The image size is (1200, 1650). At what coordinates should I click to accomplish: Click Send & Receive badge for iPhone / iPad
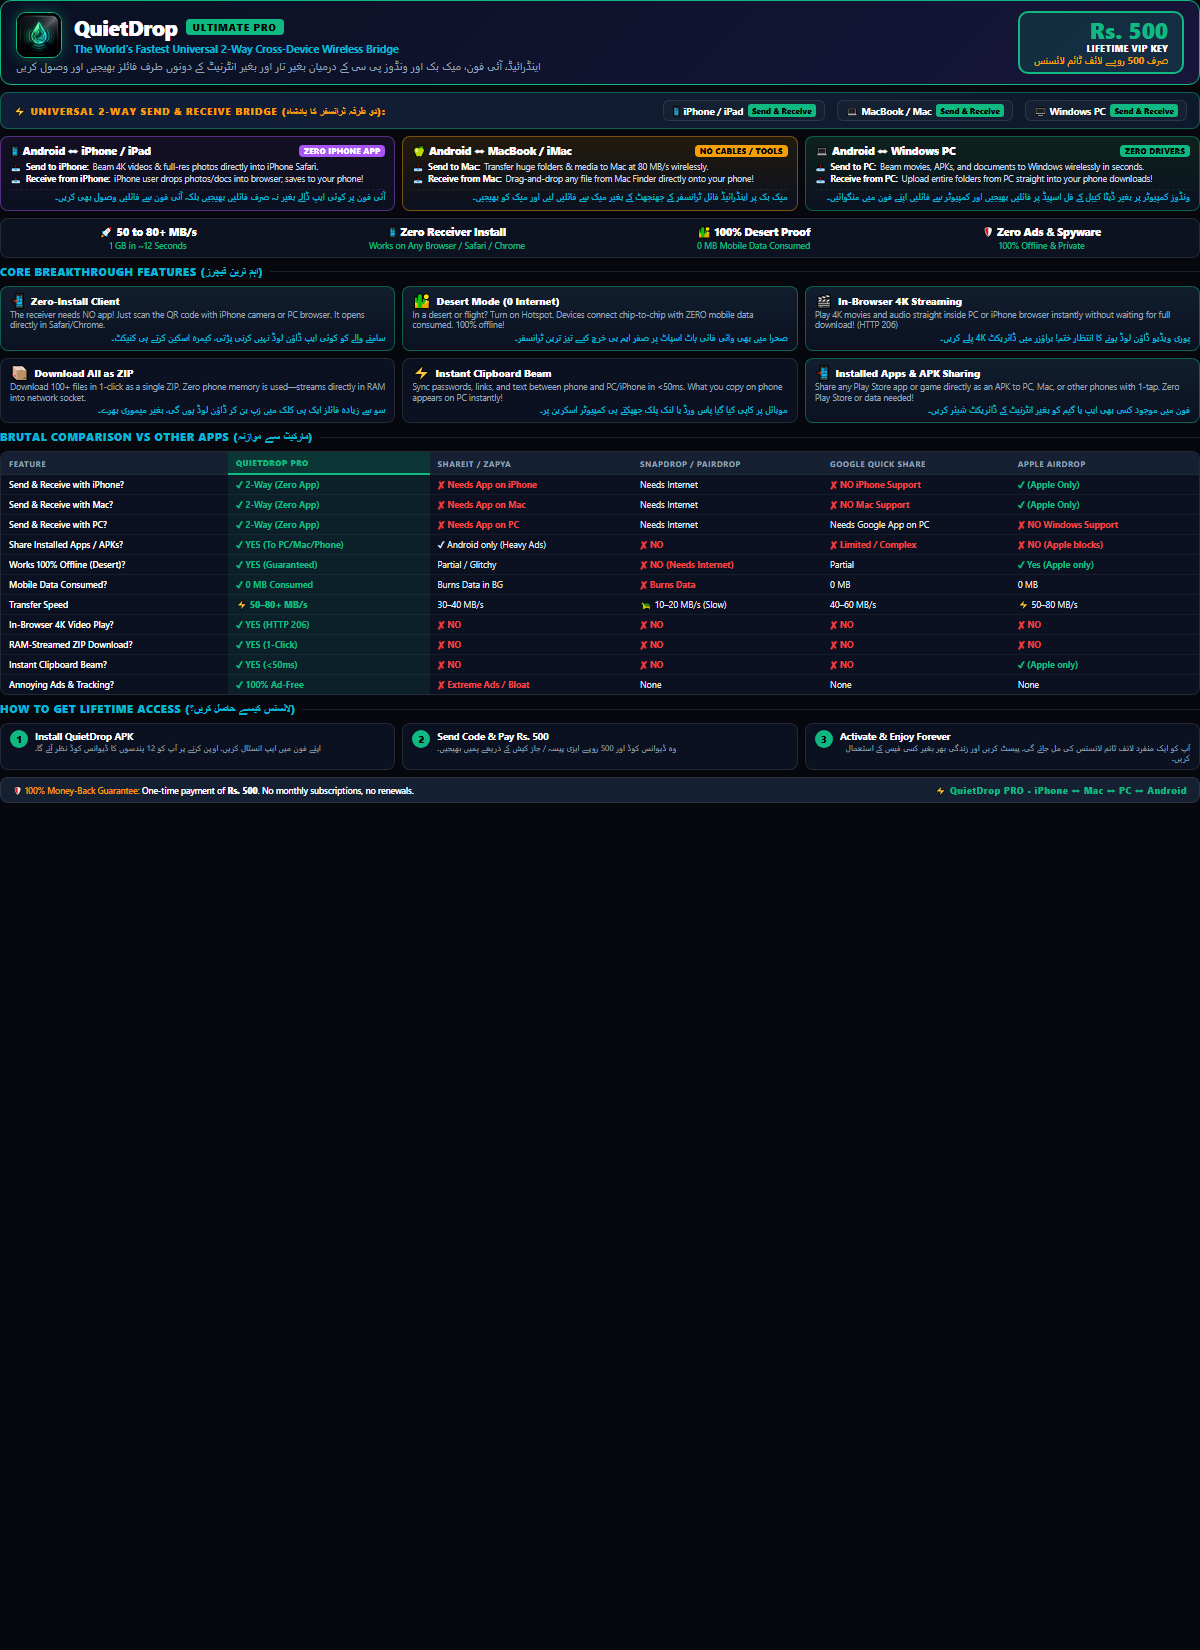[x=783, y=112]
